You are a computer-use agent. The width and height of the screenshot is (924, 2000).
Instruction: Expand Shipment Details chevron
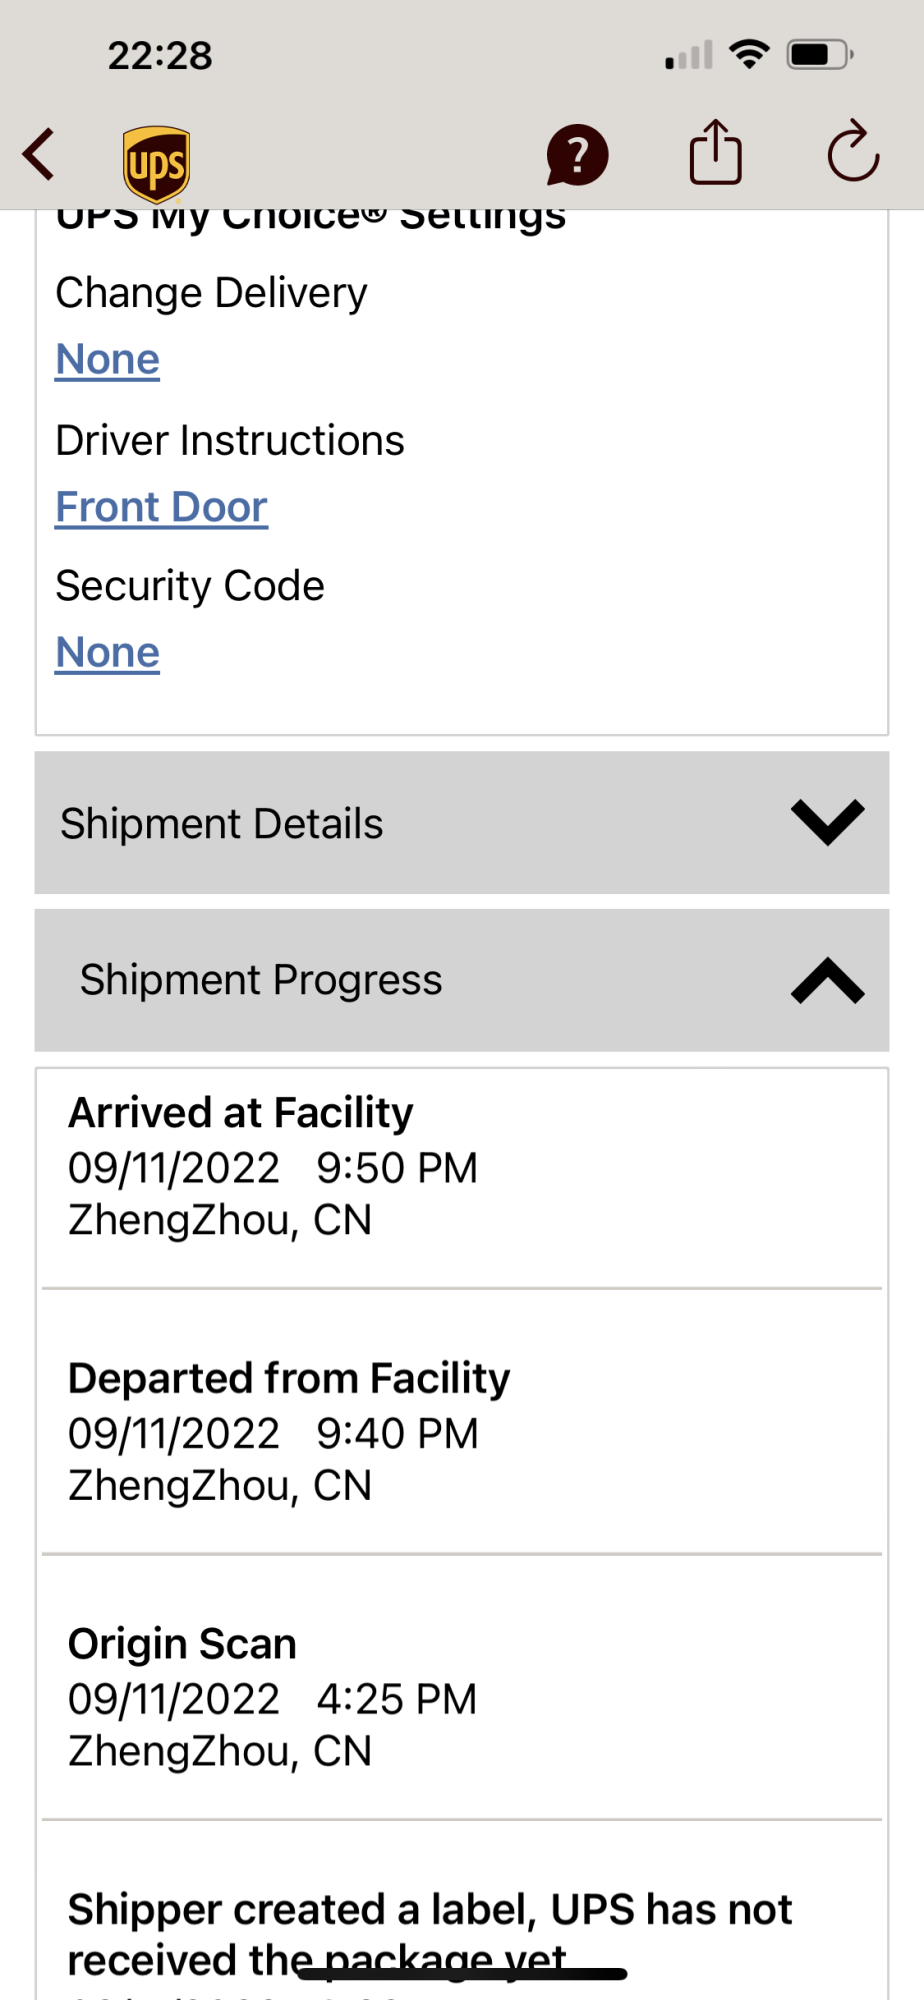827,822
